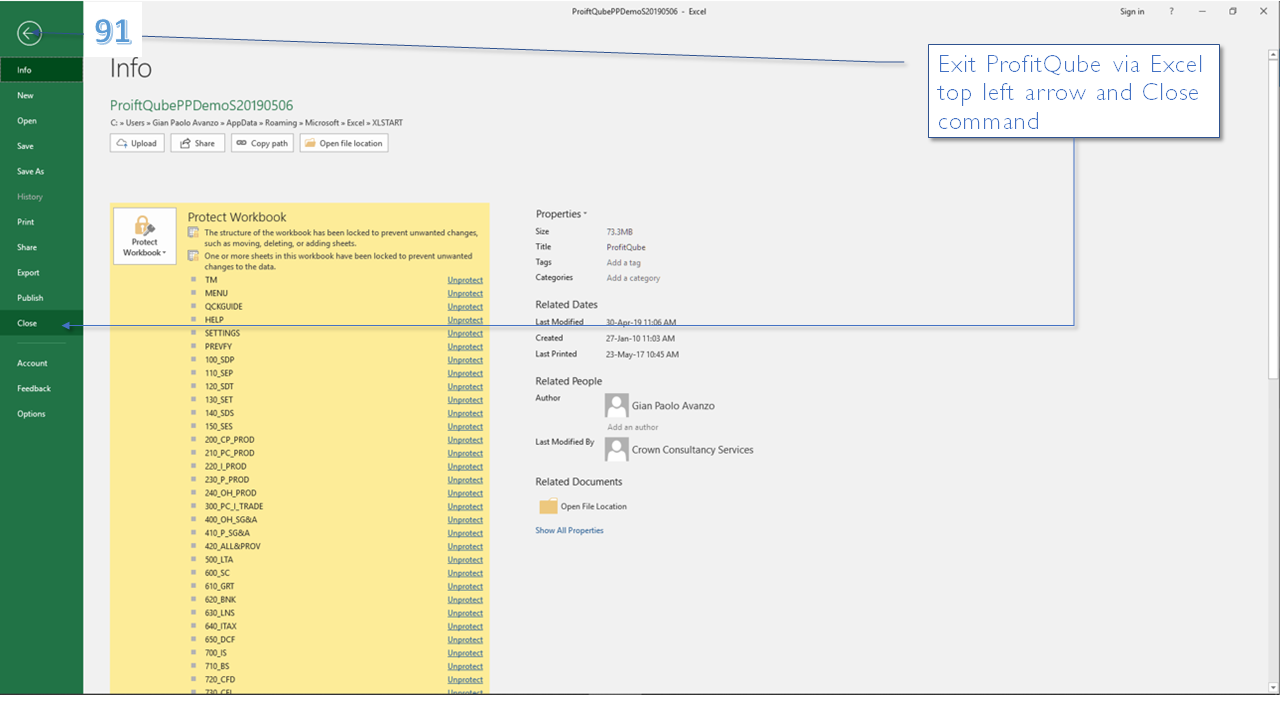
Task: Open the New tab
Action: click(x=41, y=95)
